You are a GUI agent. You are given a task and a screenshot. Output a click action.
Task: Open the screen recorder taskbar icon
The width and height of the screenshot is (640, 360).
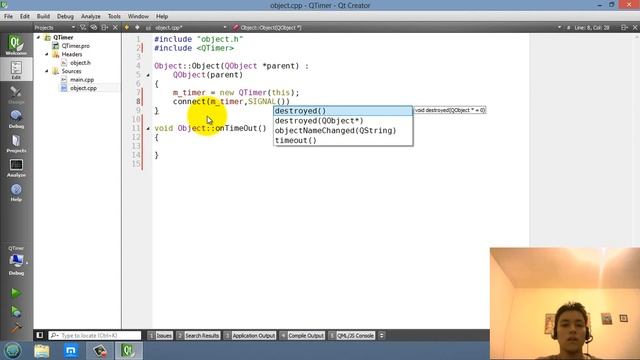point(100,351)
